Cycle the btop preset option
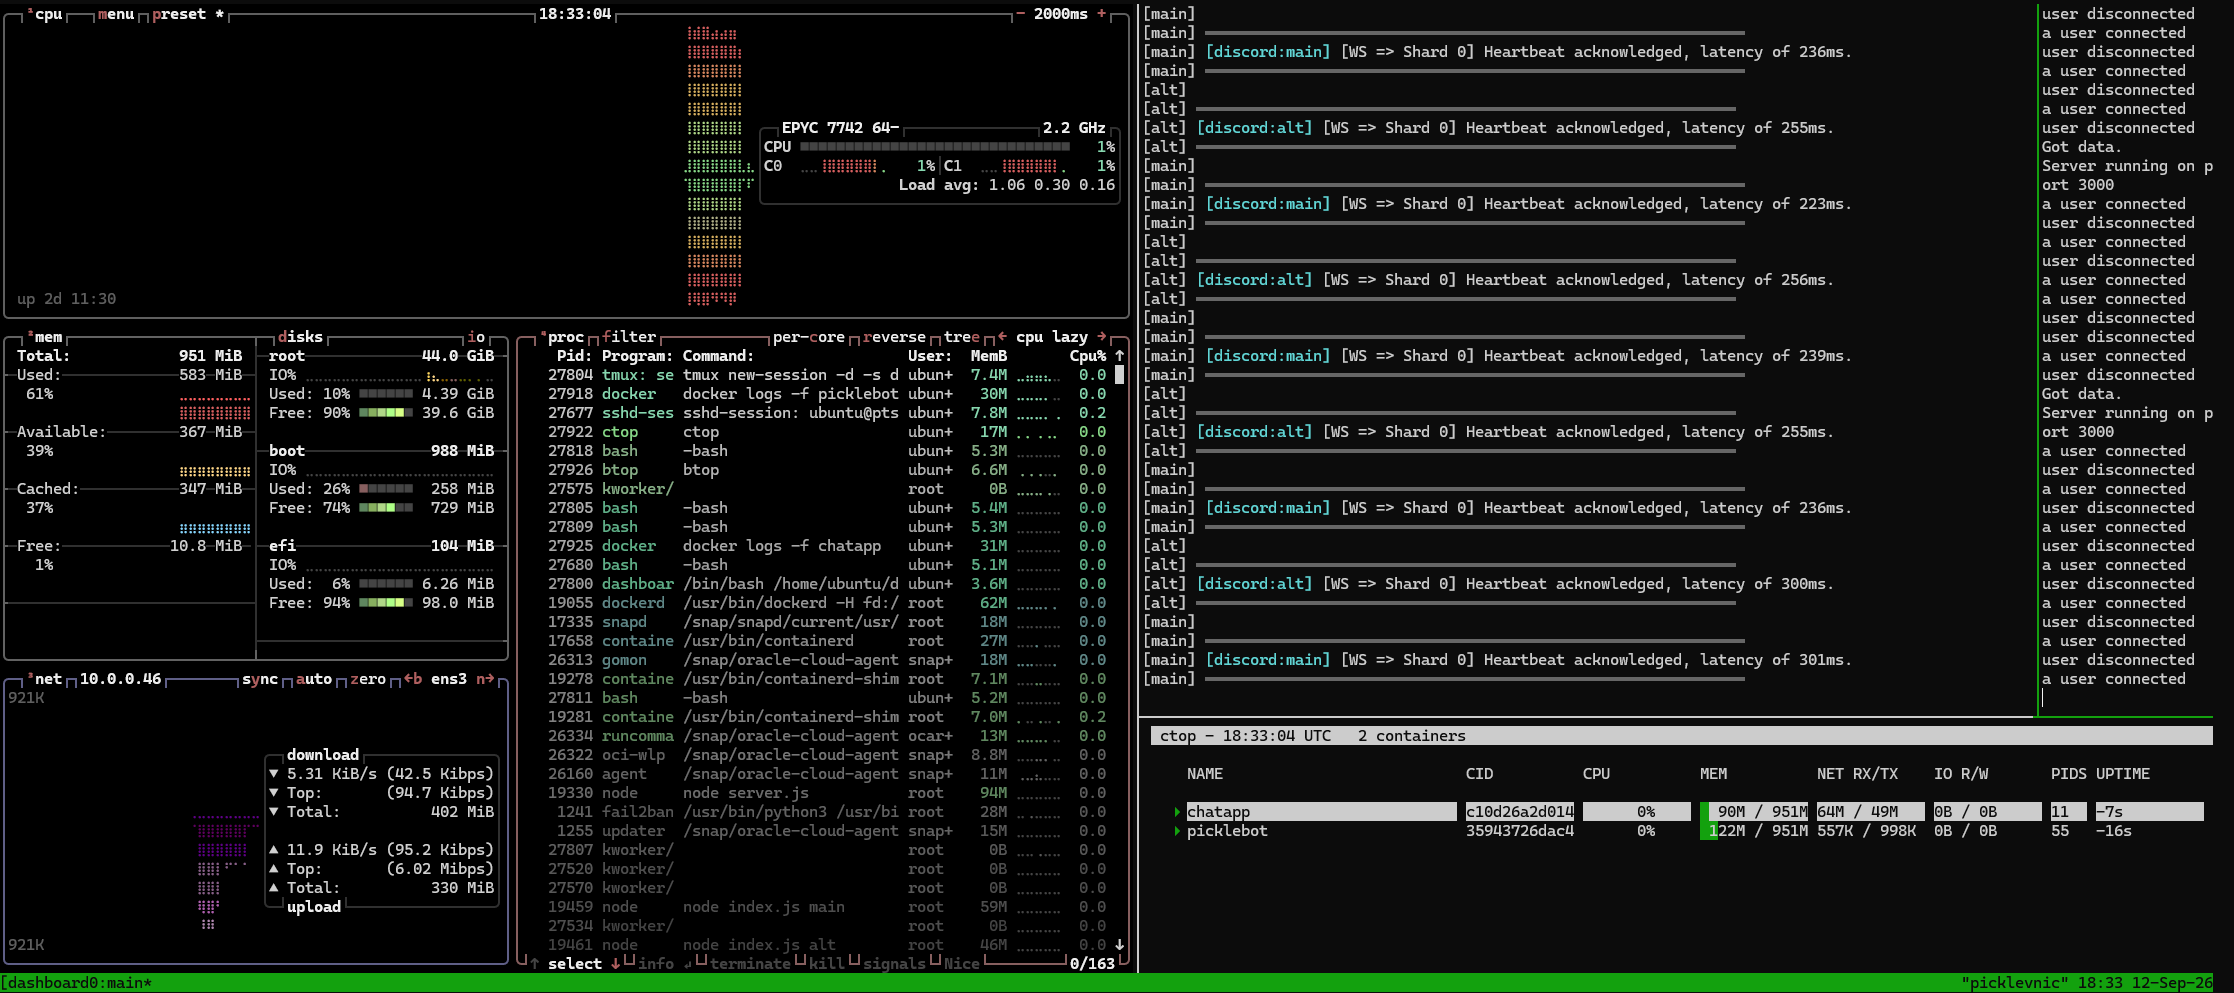 point(188,14)
